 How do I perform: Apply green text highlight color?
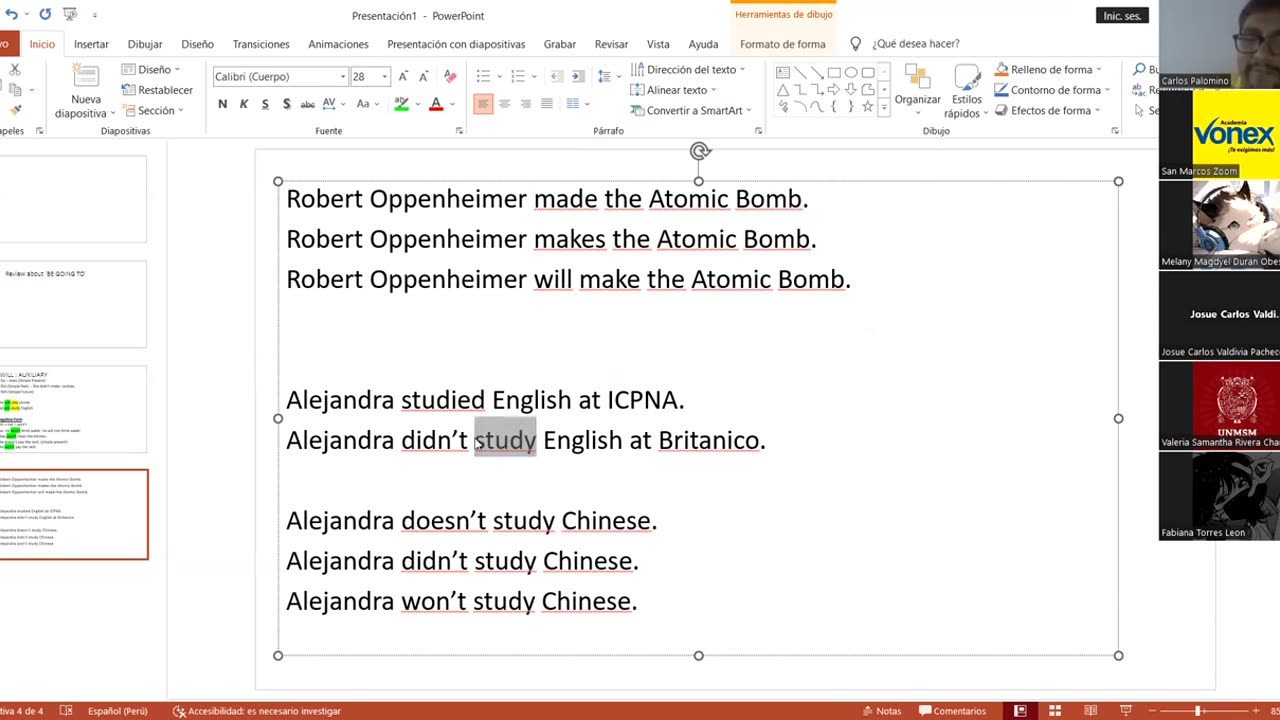tap(401, 104)
